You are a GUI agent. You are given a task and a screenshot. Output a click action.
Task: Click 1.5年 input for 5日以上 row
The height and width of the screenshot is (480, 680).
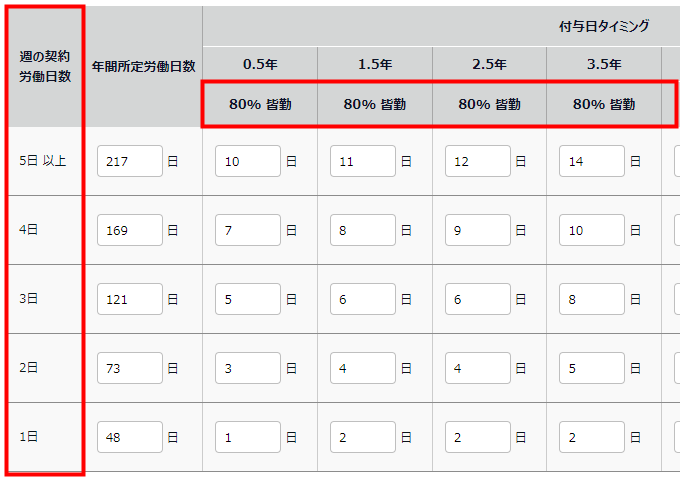362,161
